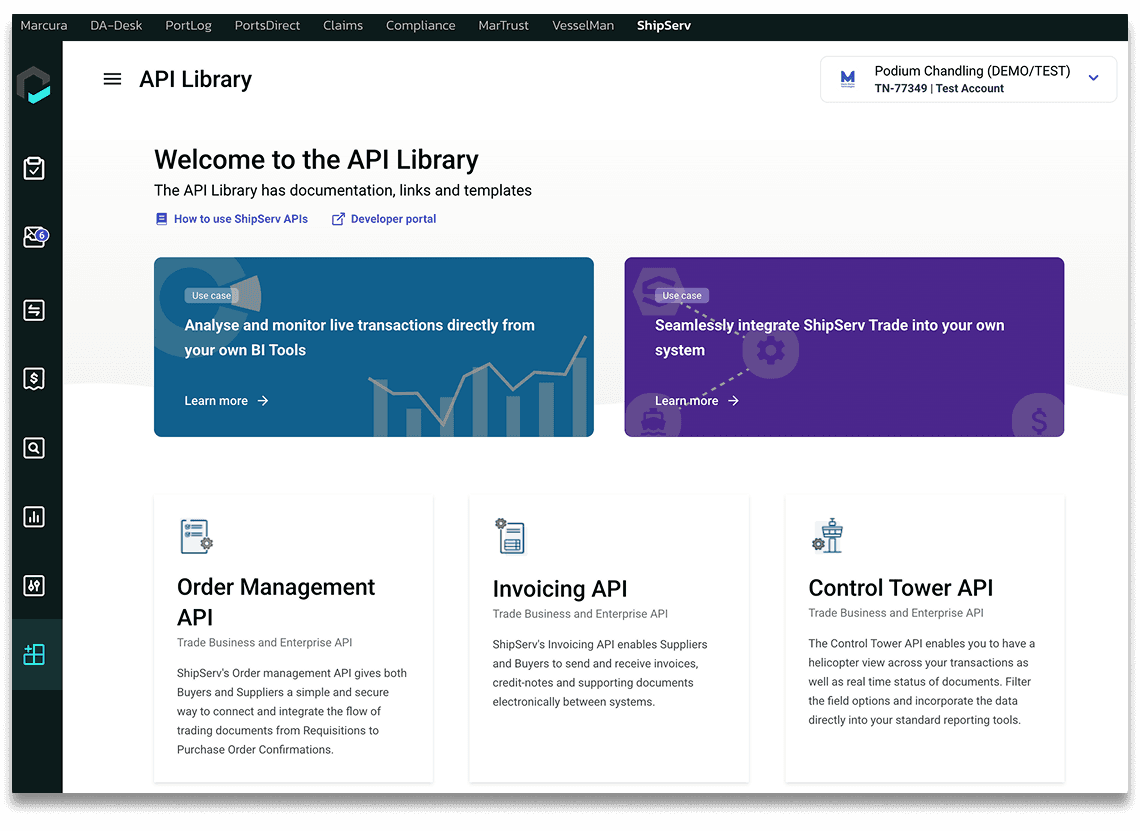The height and width of the screenshot is (831, 1140).
Task: Click arrow next to Learn more on purple card
Action: pyautogui.click(x=733, y=401)
